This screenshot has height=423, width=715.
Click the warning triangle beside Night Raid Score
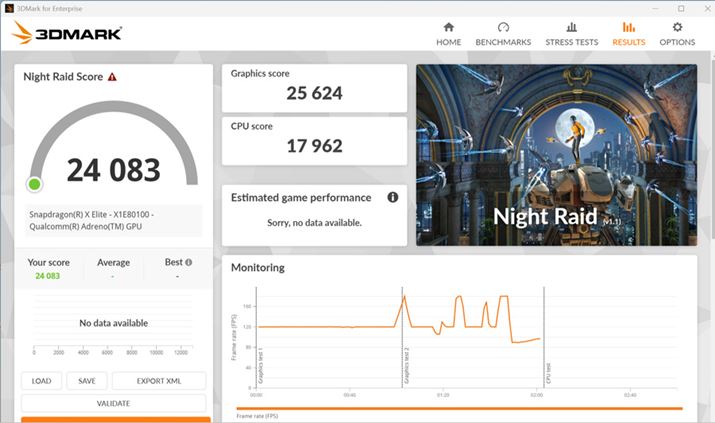click(x=112, y=77)
